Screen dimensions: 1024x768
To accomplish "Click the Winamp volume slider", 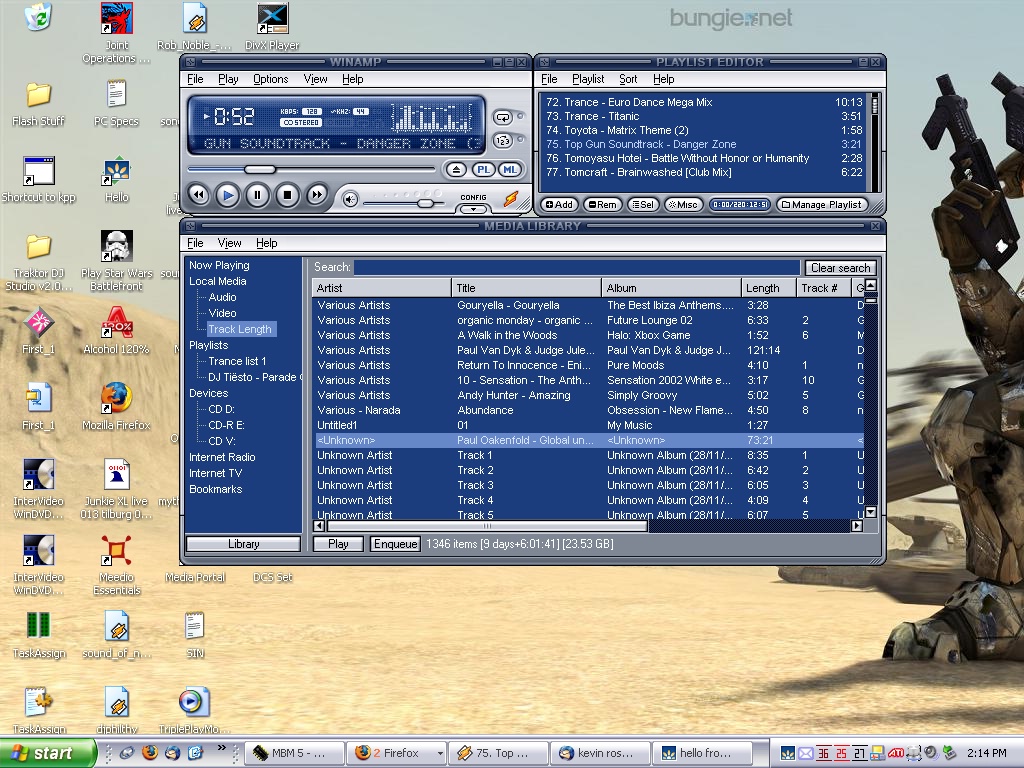I will 403,204.
